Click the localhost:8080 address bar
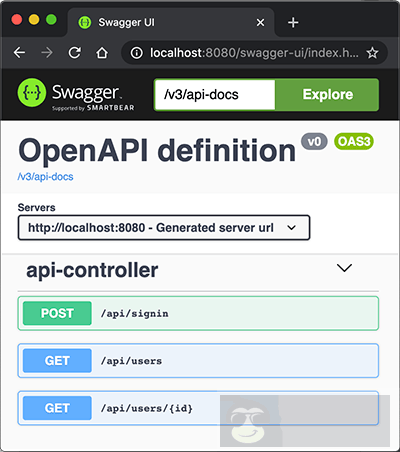This screenshot has width=400, height=452. (254, 53)
